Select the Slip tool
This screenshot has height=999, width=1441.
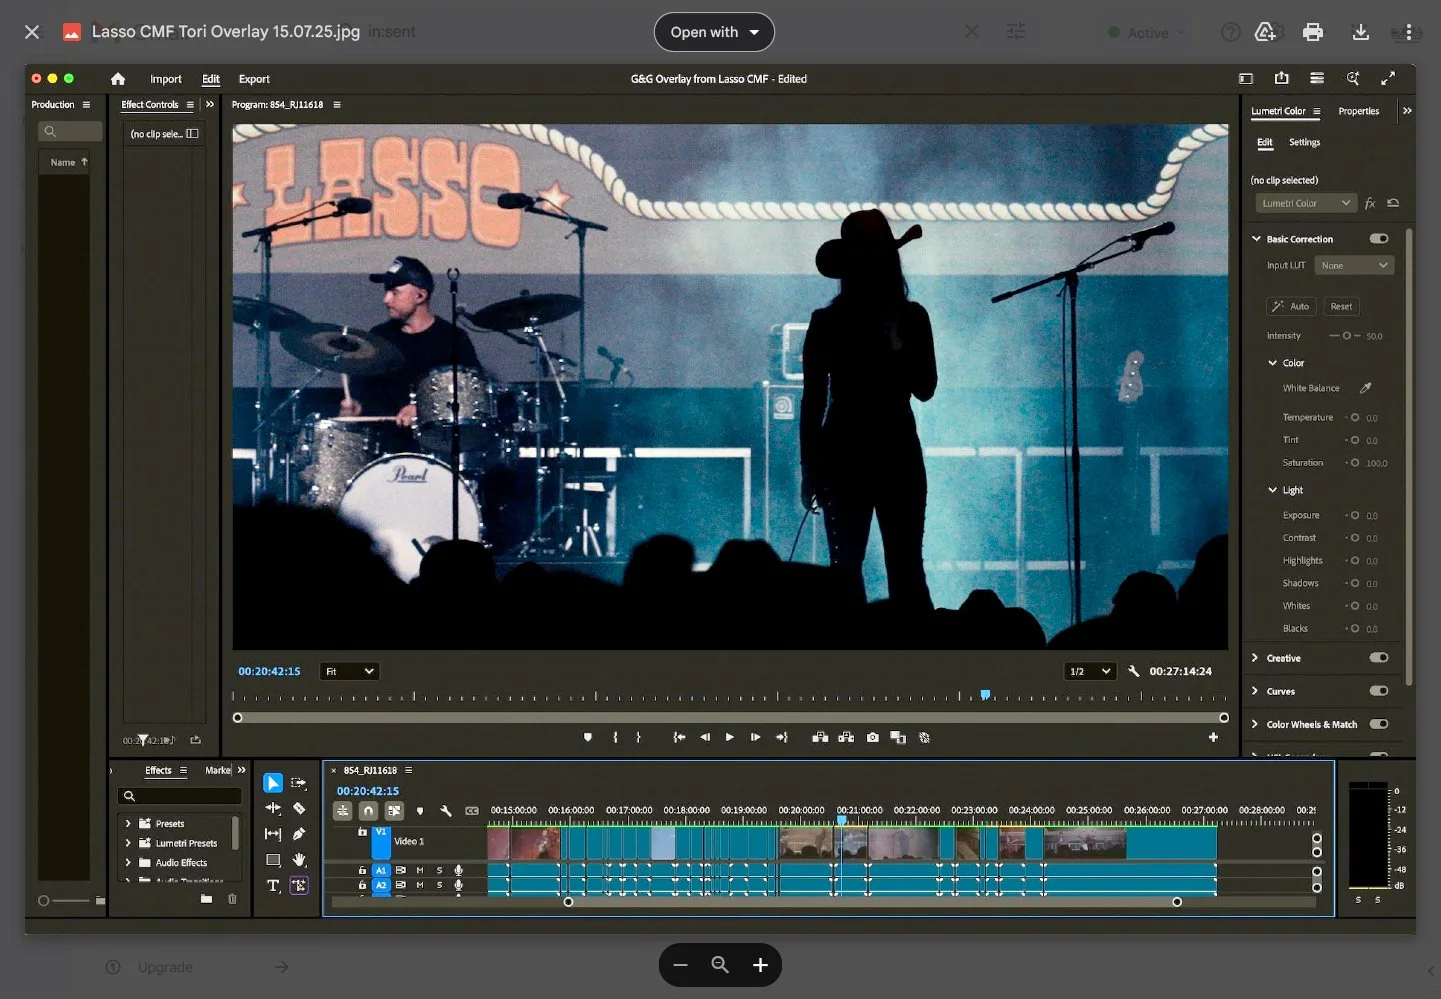[272, 834]
